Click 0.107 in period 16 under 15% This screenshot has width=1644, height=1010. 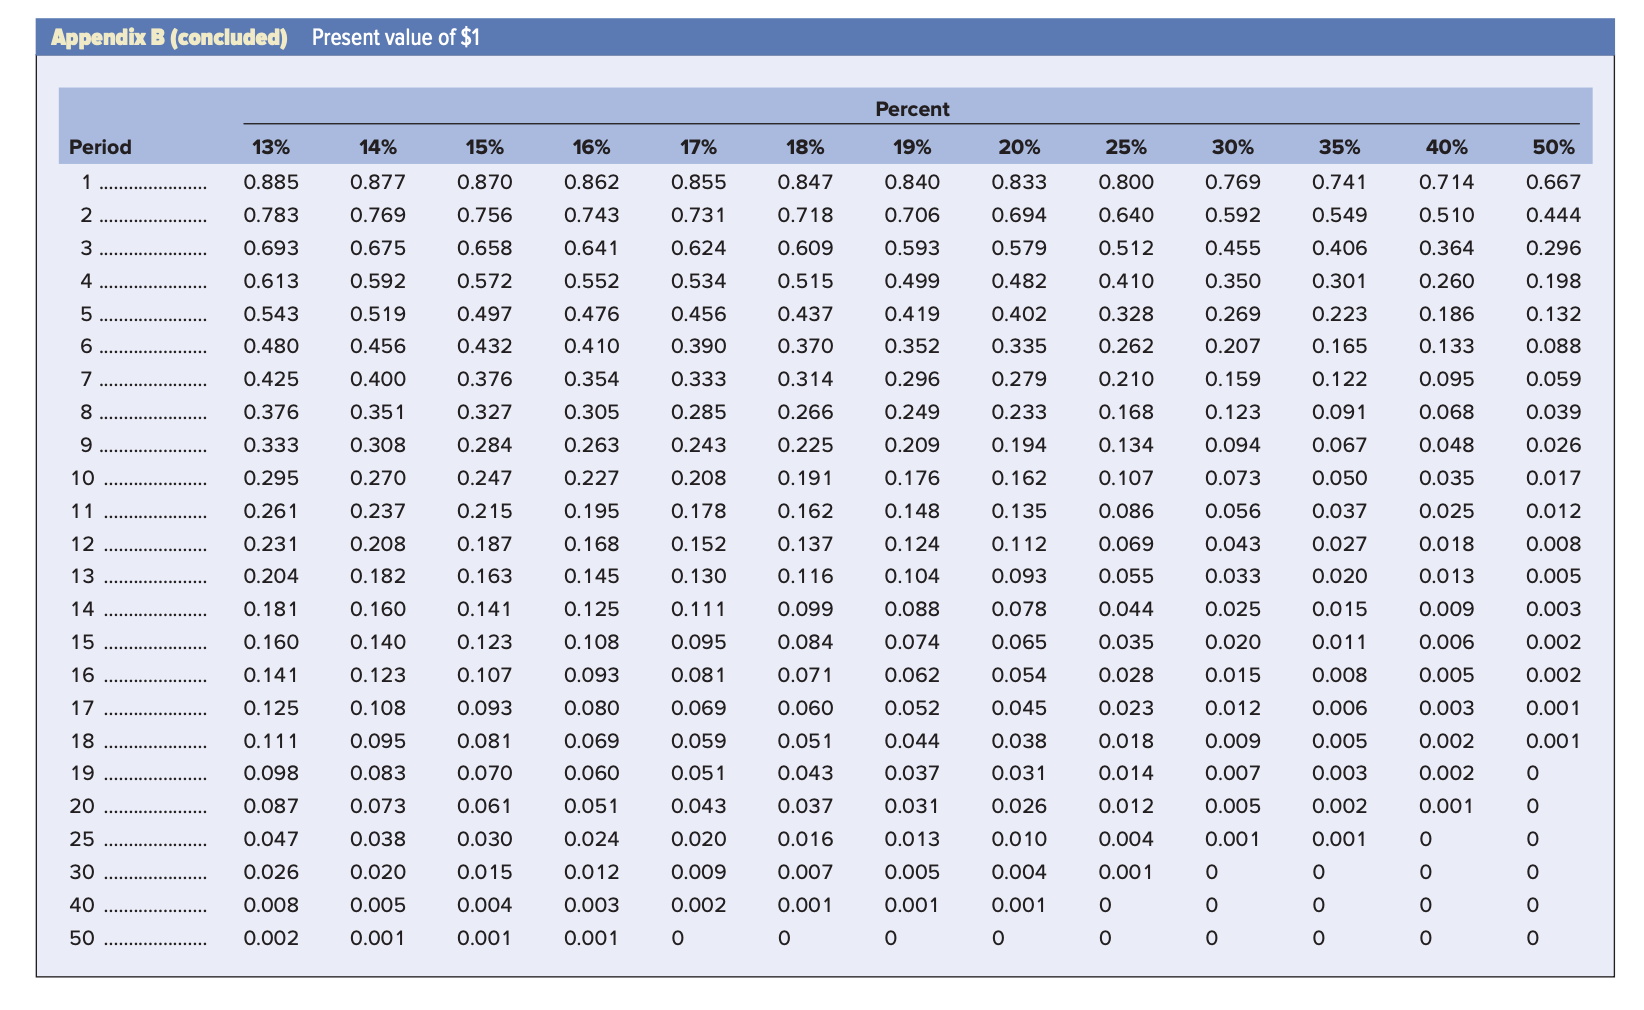pyautogui.click(x=485, y=675)
